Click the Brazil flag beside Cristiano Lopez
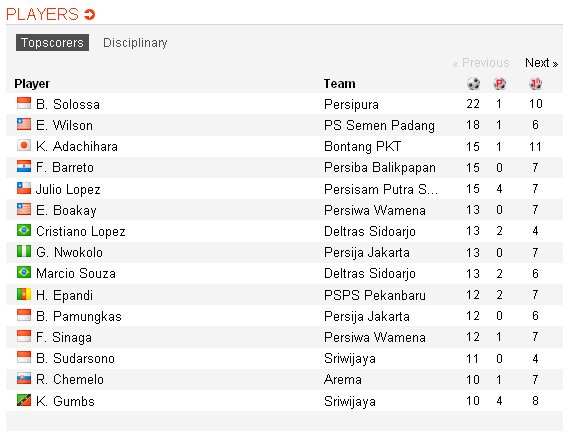This screenshot has width=570, height=437. point(24,230)
